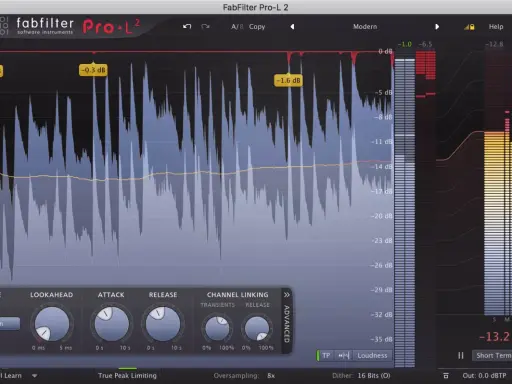
Task: Adjust Channel Linking Release knob
Action: [257, 329]
